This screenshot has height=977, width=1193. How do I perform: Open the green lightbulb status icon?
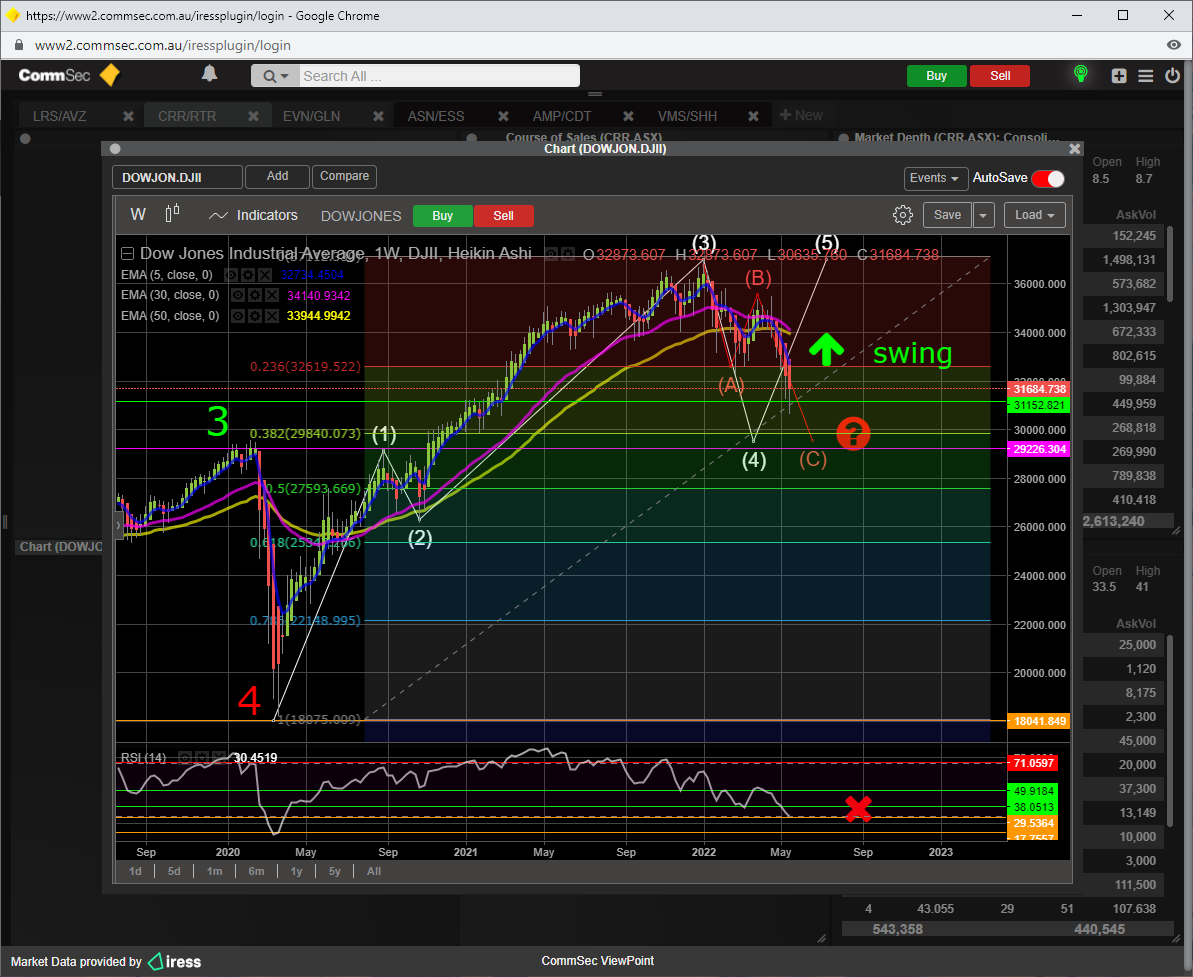1080,74
